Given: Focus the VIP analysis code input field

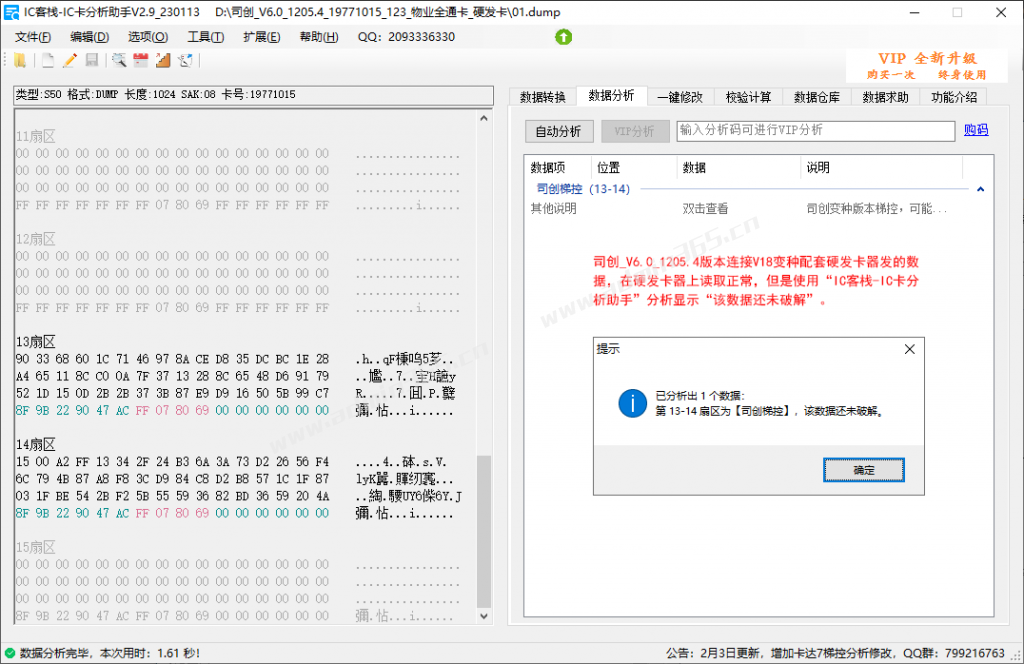Looking at the screenshot, I should coord(816,131).
